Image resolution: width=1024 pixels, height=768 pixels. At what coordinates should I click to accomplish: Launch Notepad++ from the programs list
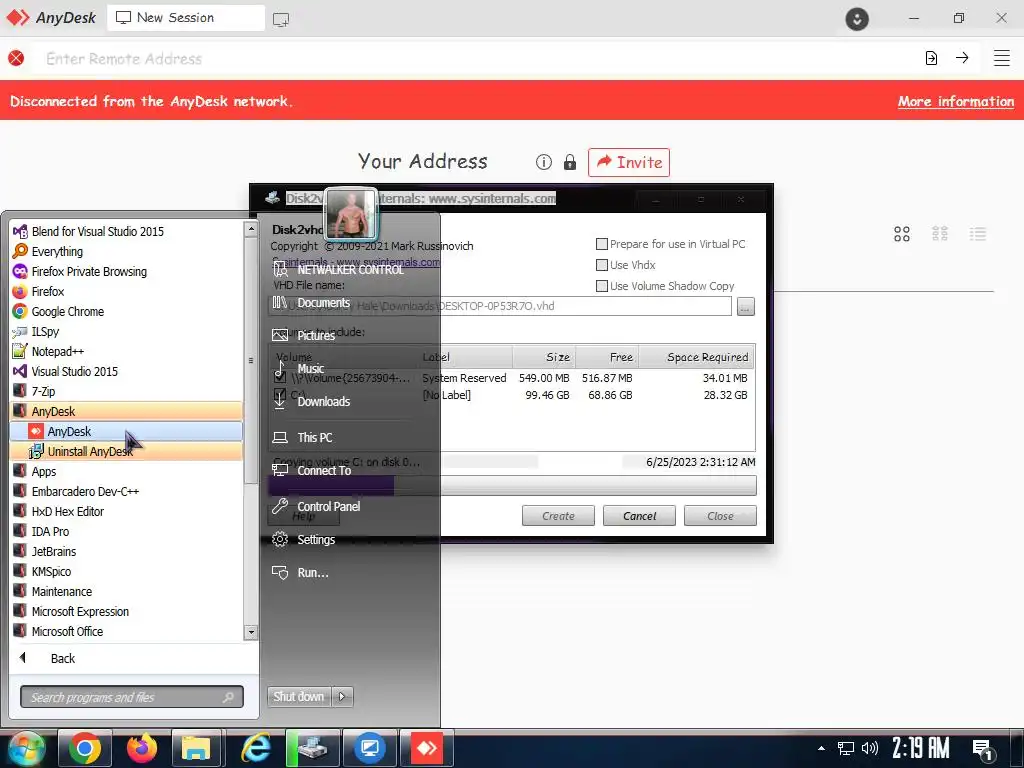point(57,351)
